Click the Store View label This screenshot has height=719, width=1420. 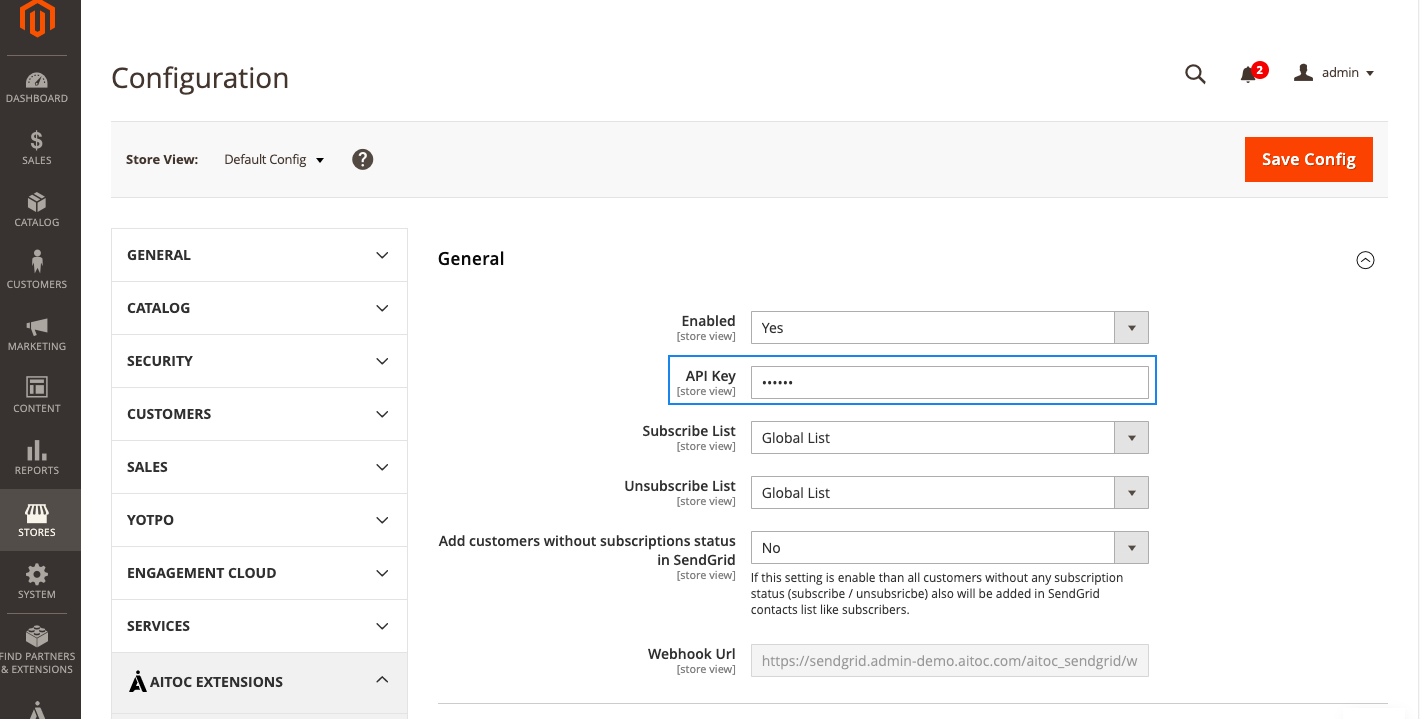(162, 159)
